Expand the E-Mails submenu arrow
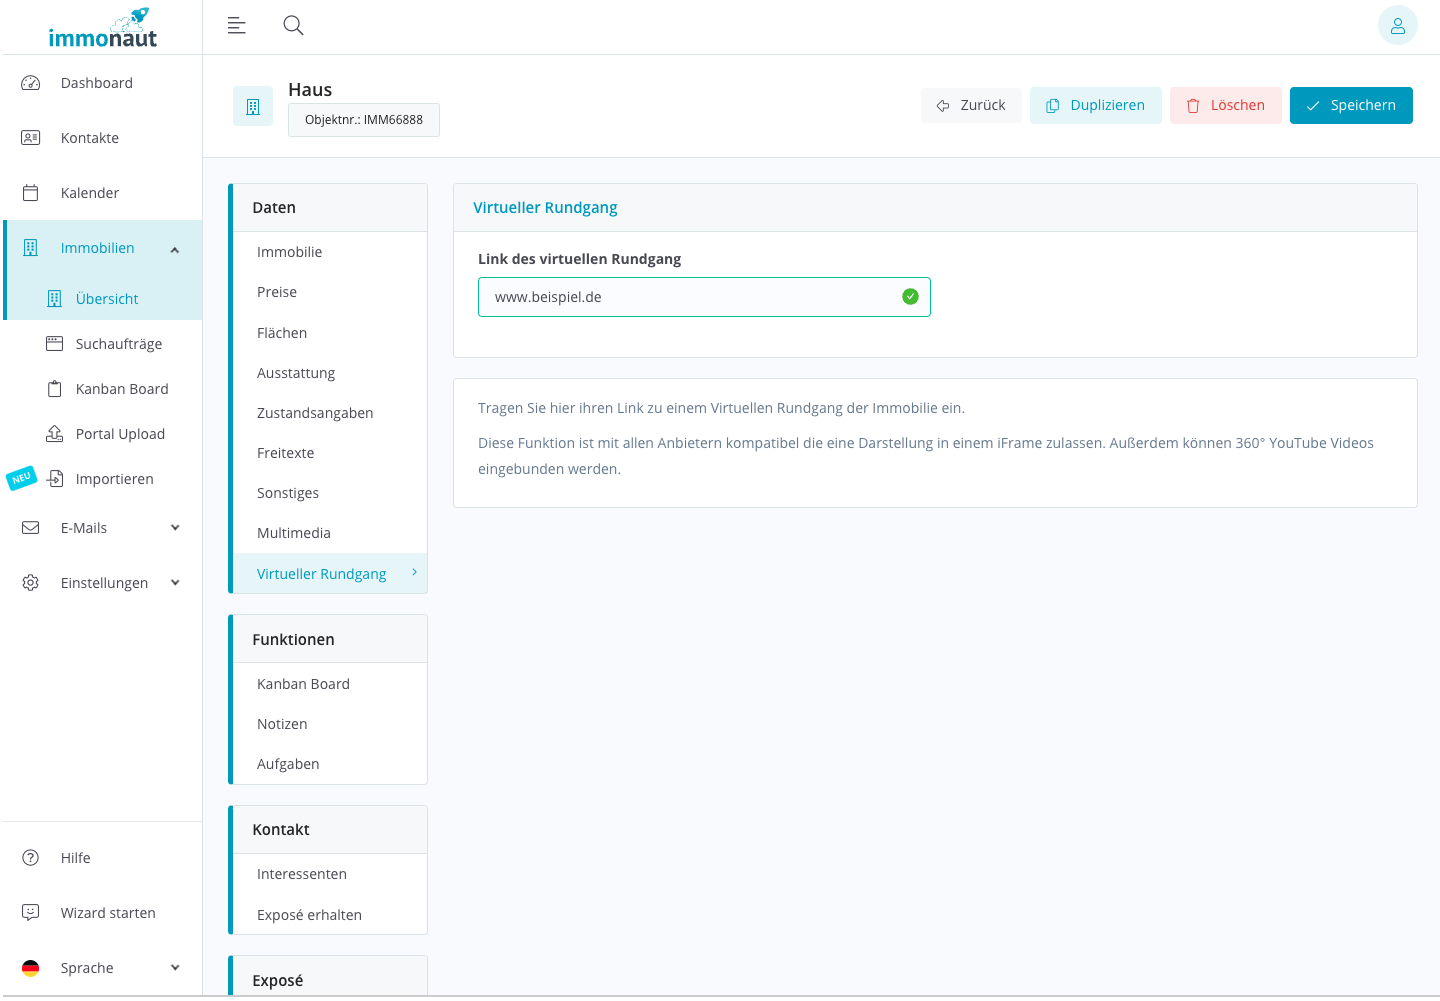The height and width of the screenshot is (1001, 1440). point(175,528)
